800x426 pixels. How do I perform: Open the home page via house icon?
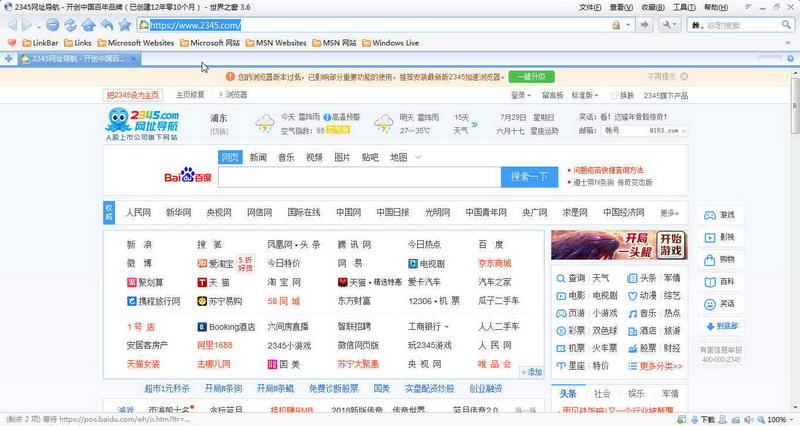click(88, 24)
